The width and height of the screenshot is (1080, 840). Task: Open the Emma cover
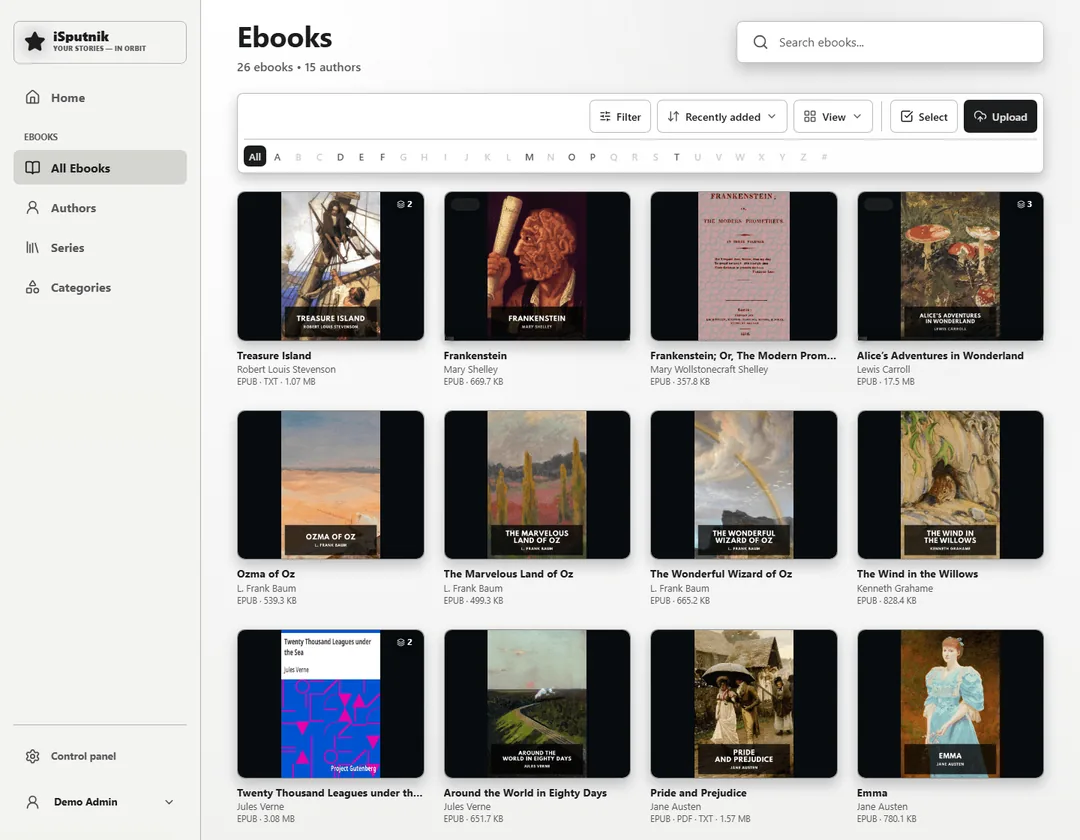tap(951, 704)
